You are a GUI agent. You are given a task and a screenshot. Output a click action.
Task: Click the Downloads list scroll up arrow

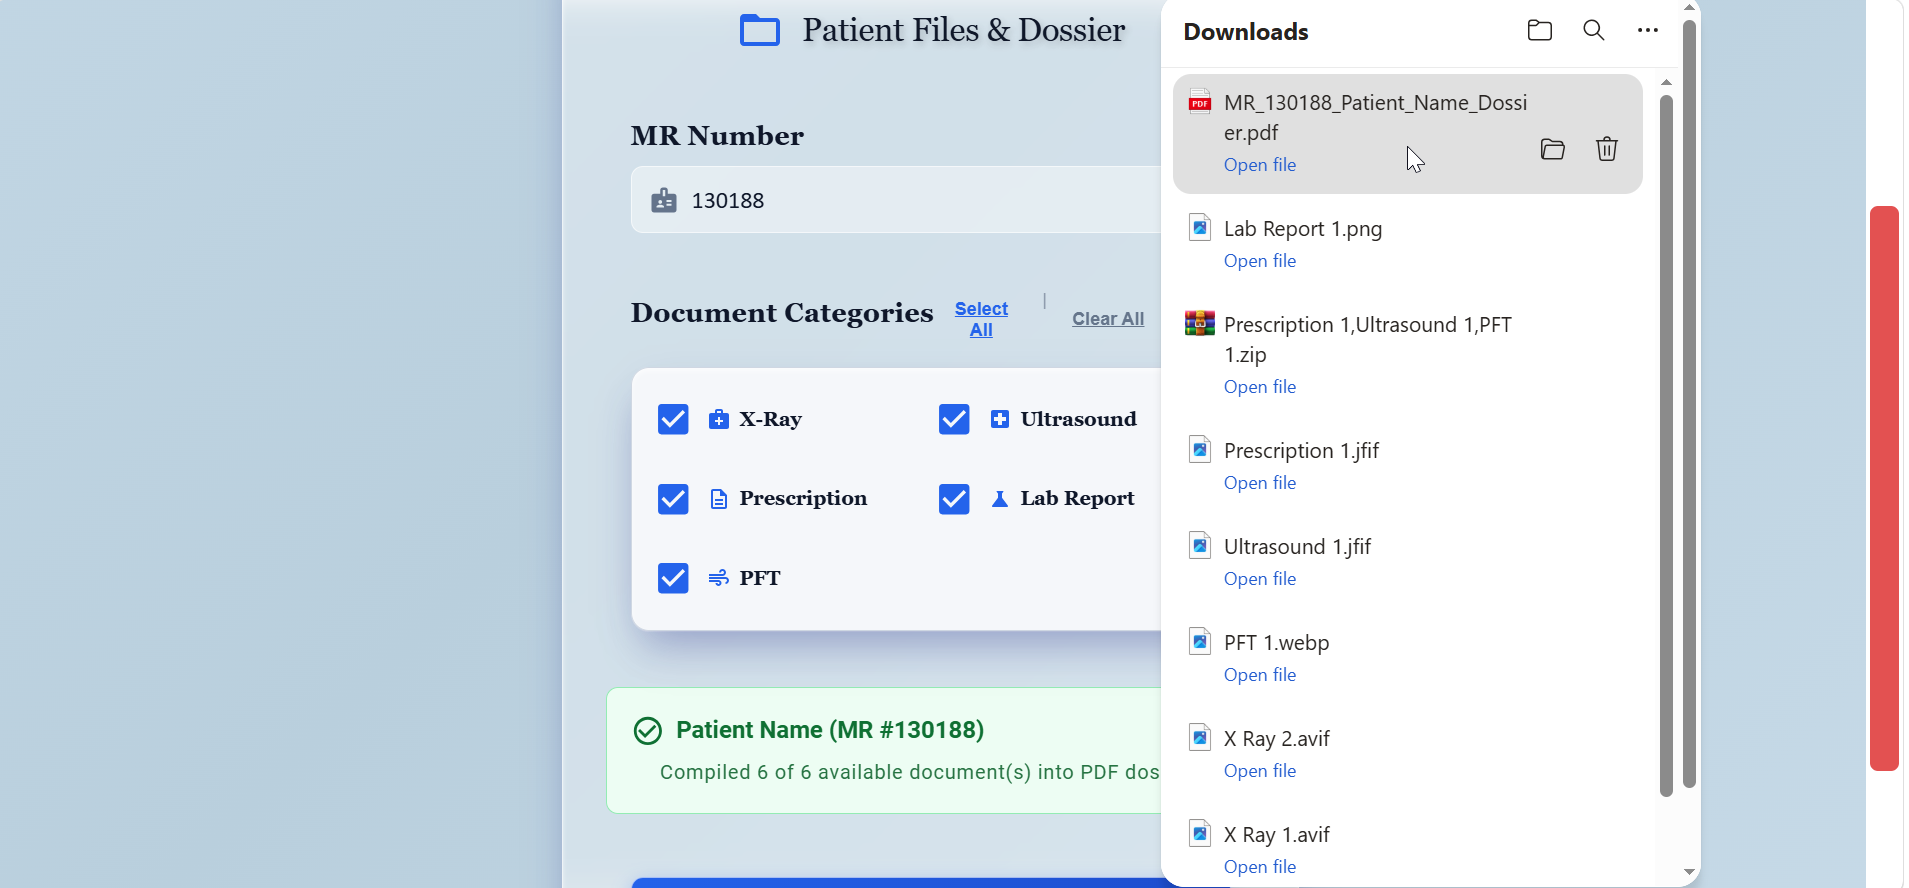pos(1666,82)
